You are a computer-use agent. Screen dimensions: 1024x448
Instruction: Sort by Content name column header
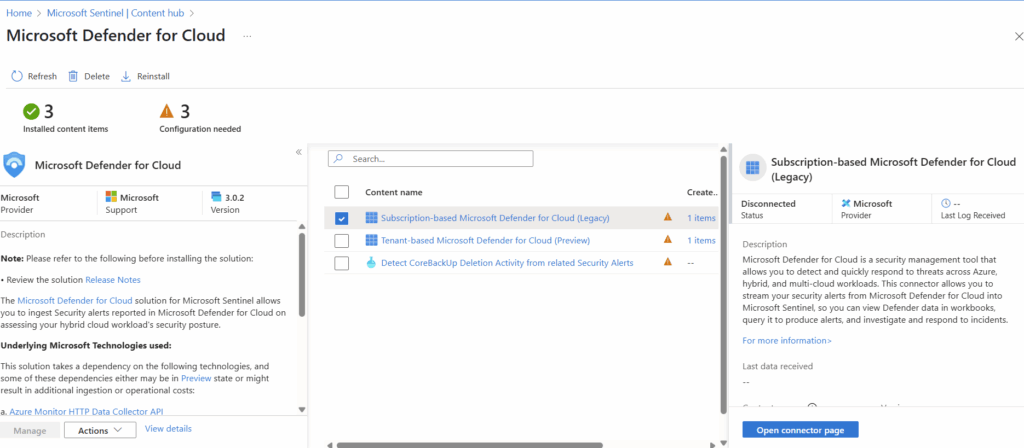coord(394,192)
